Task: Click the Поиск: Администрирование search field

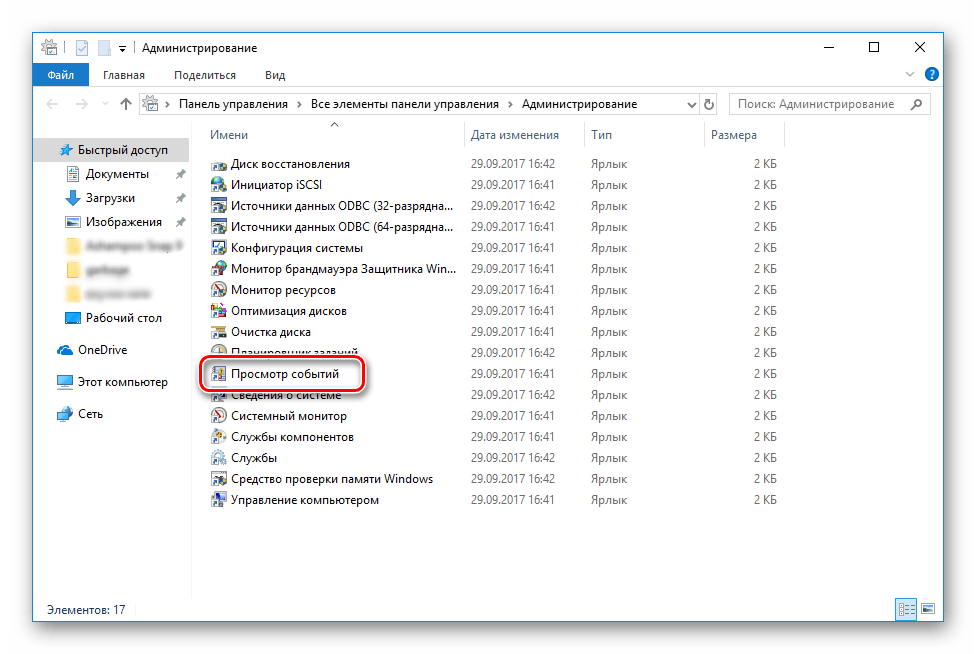Action: pyautogui.click(x=820, y=104)
